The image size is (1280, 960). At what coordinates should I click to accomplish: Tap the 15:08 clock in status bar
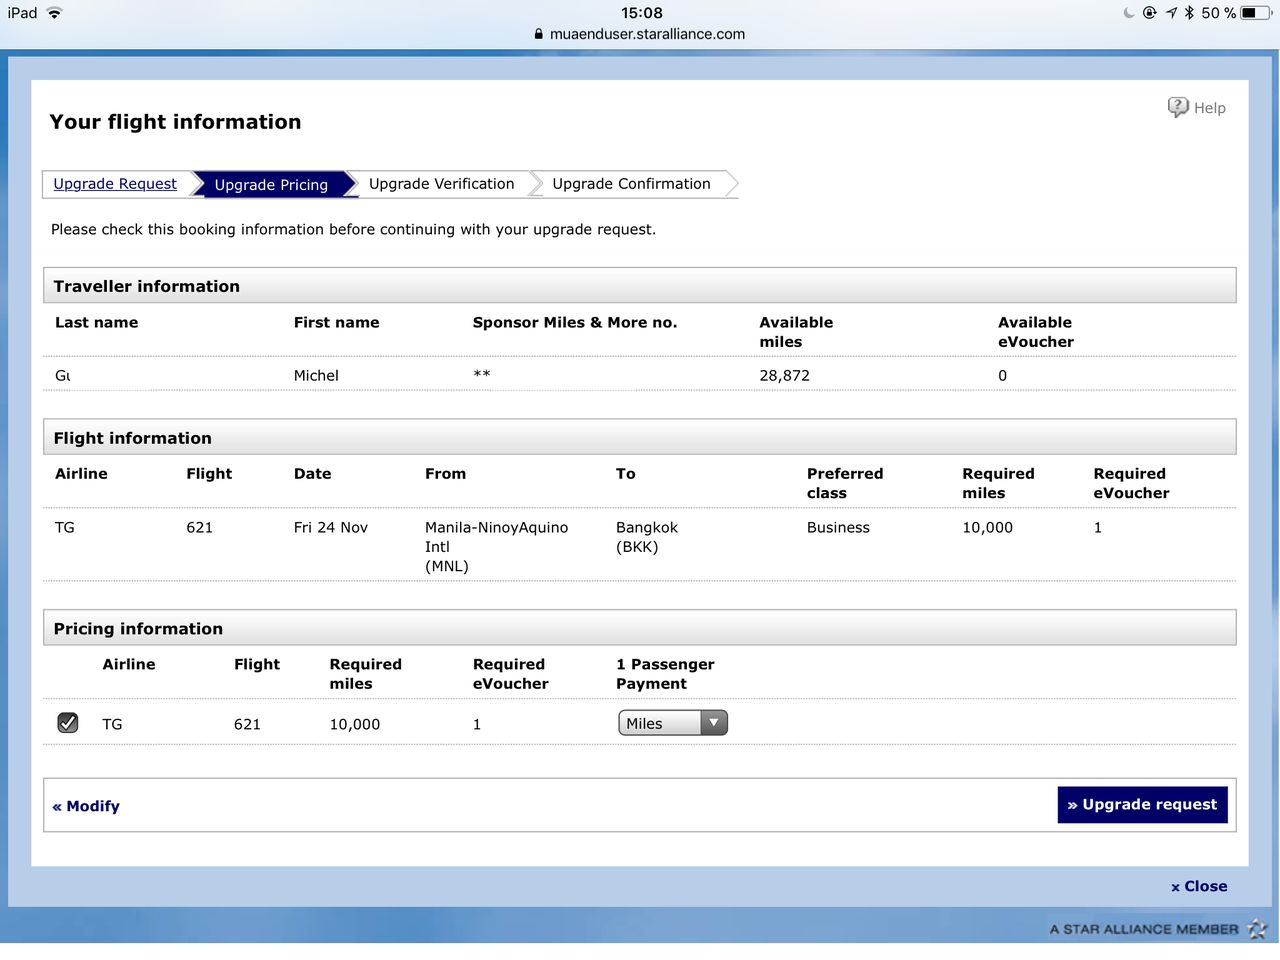(641, 13)
